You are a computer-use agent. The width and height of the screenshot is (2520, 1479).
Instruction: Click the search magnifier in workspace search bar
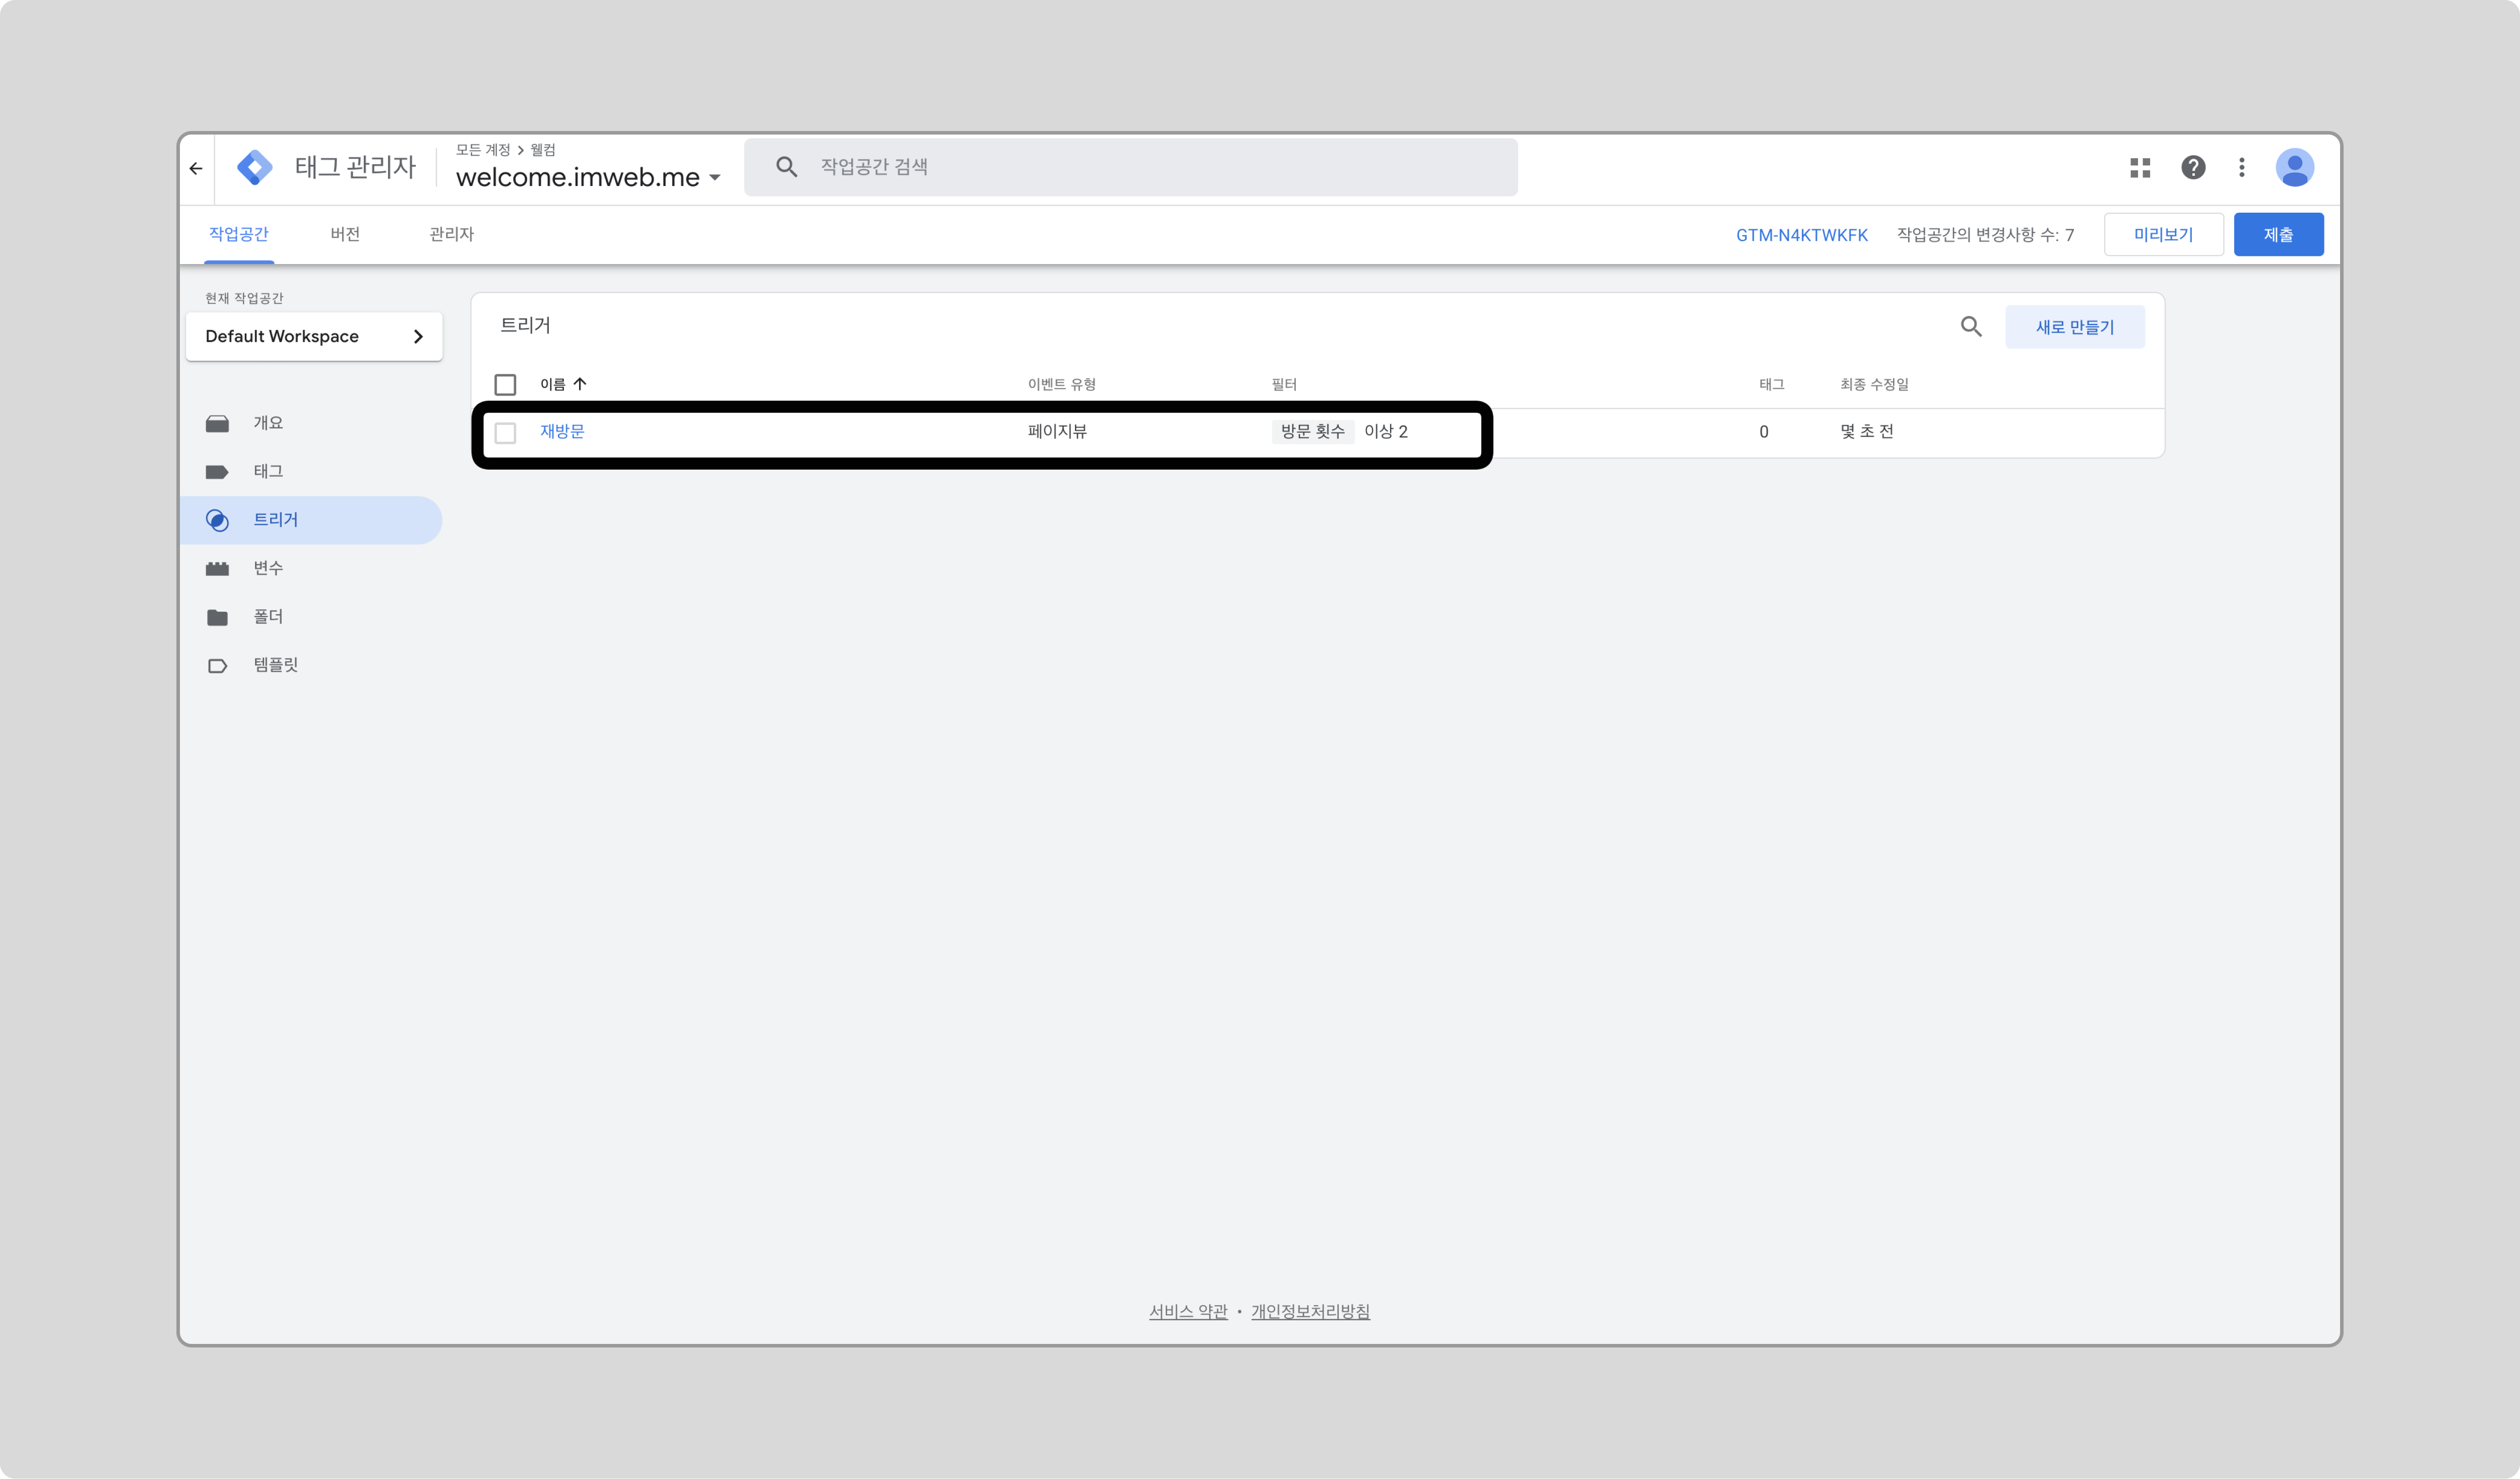point(787,167)
